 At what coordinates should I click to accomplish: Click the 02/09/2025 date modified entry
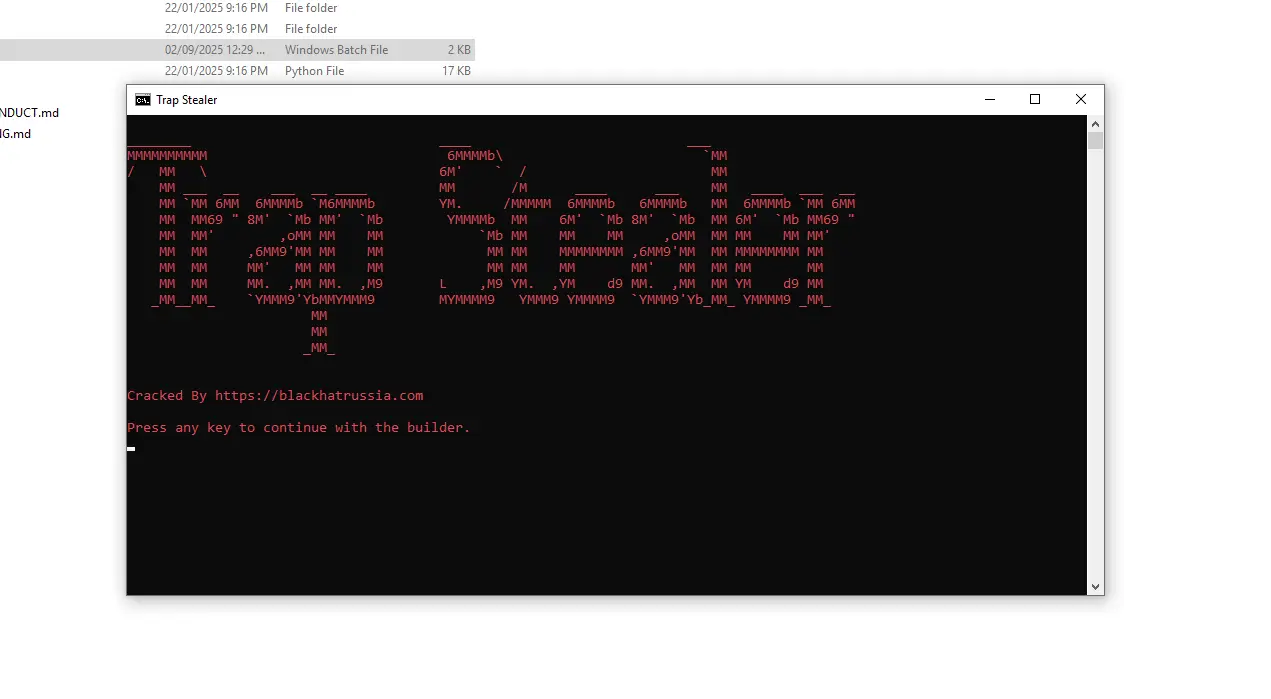click(215, 49)
